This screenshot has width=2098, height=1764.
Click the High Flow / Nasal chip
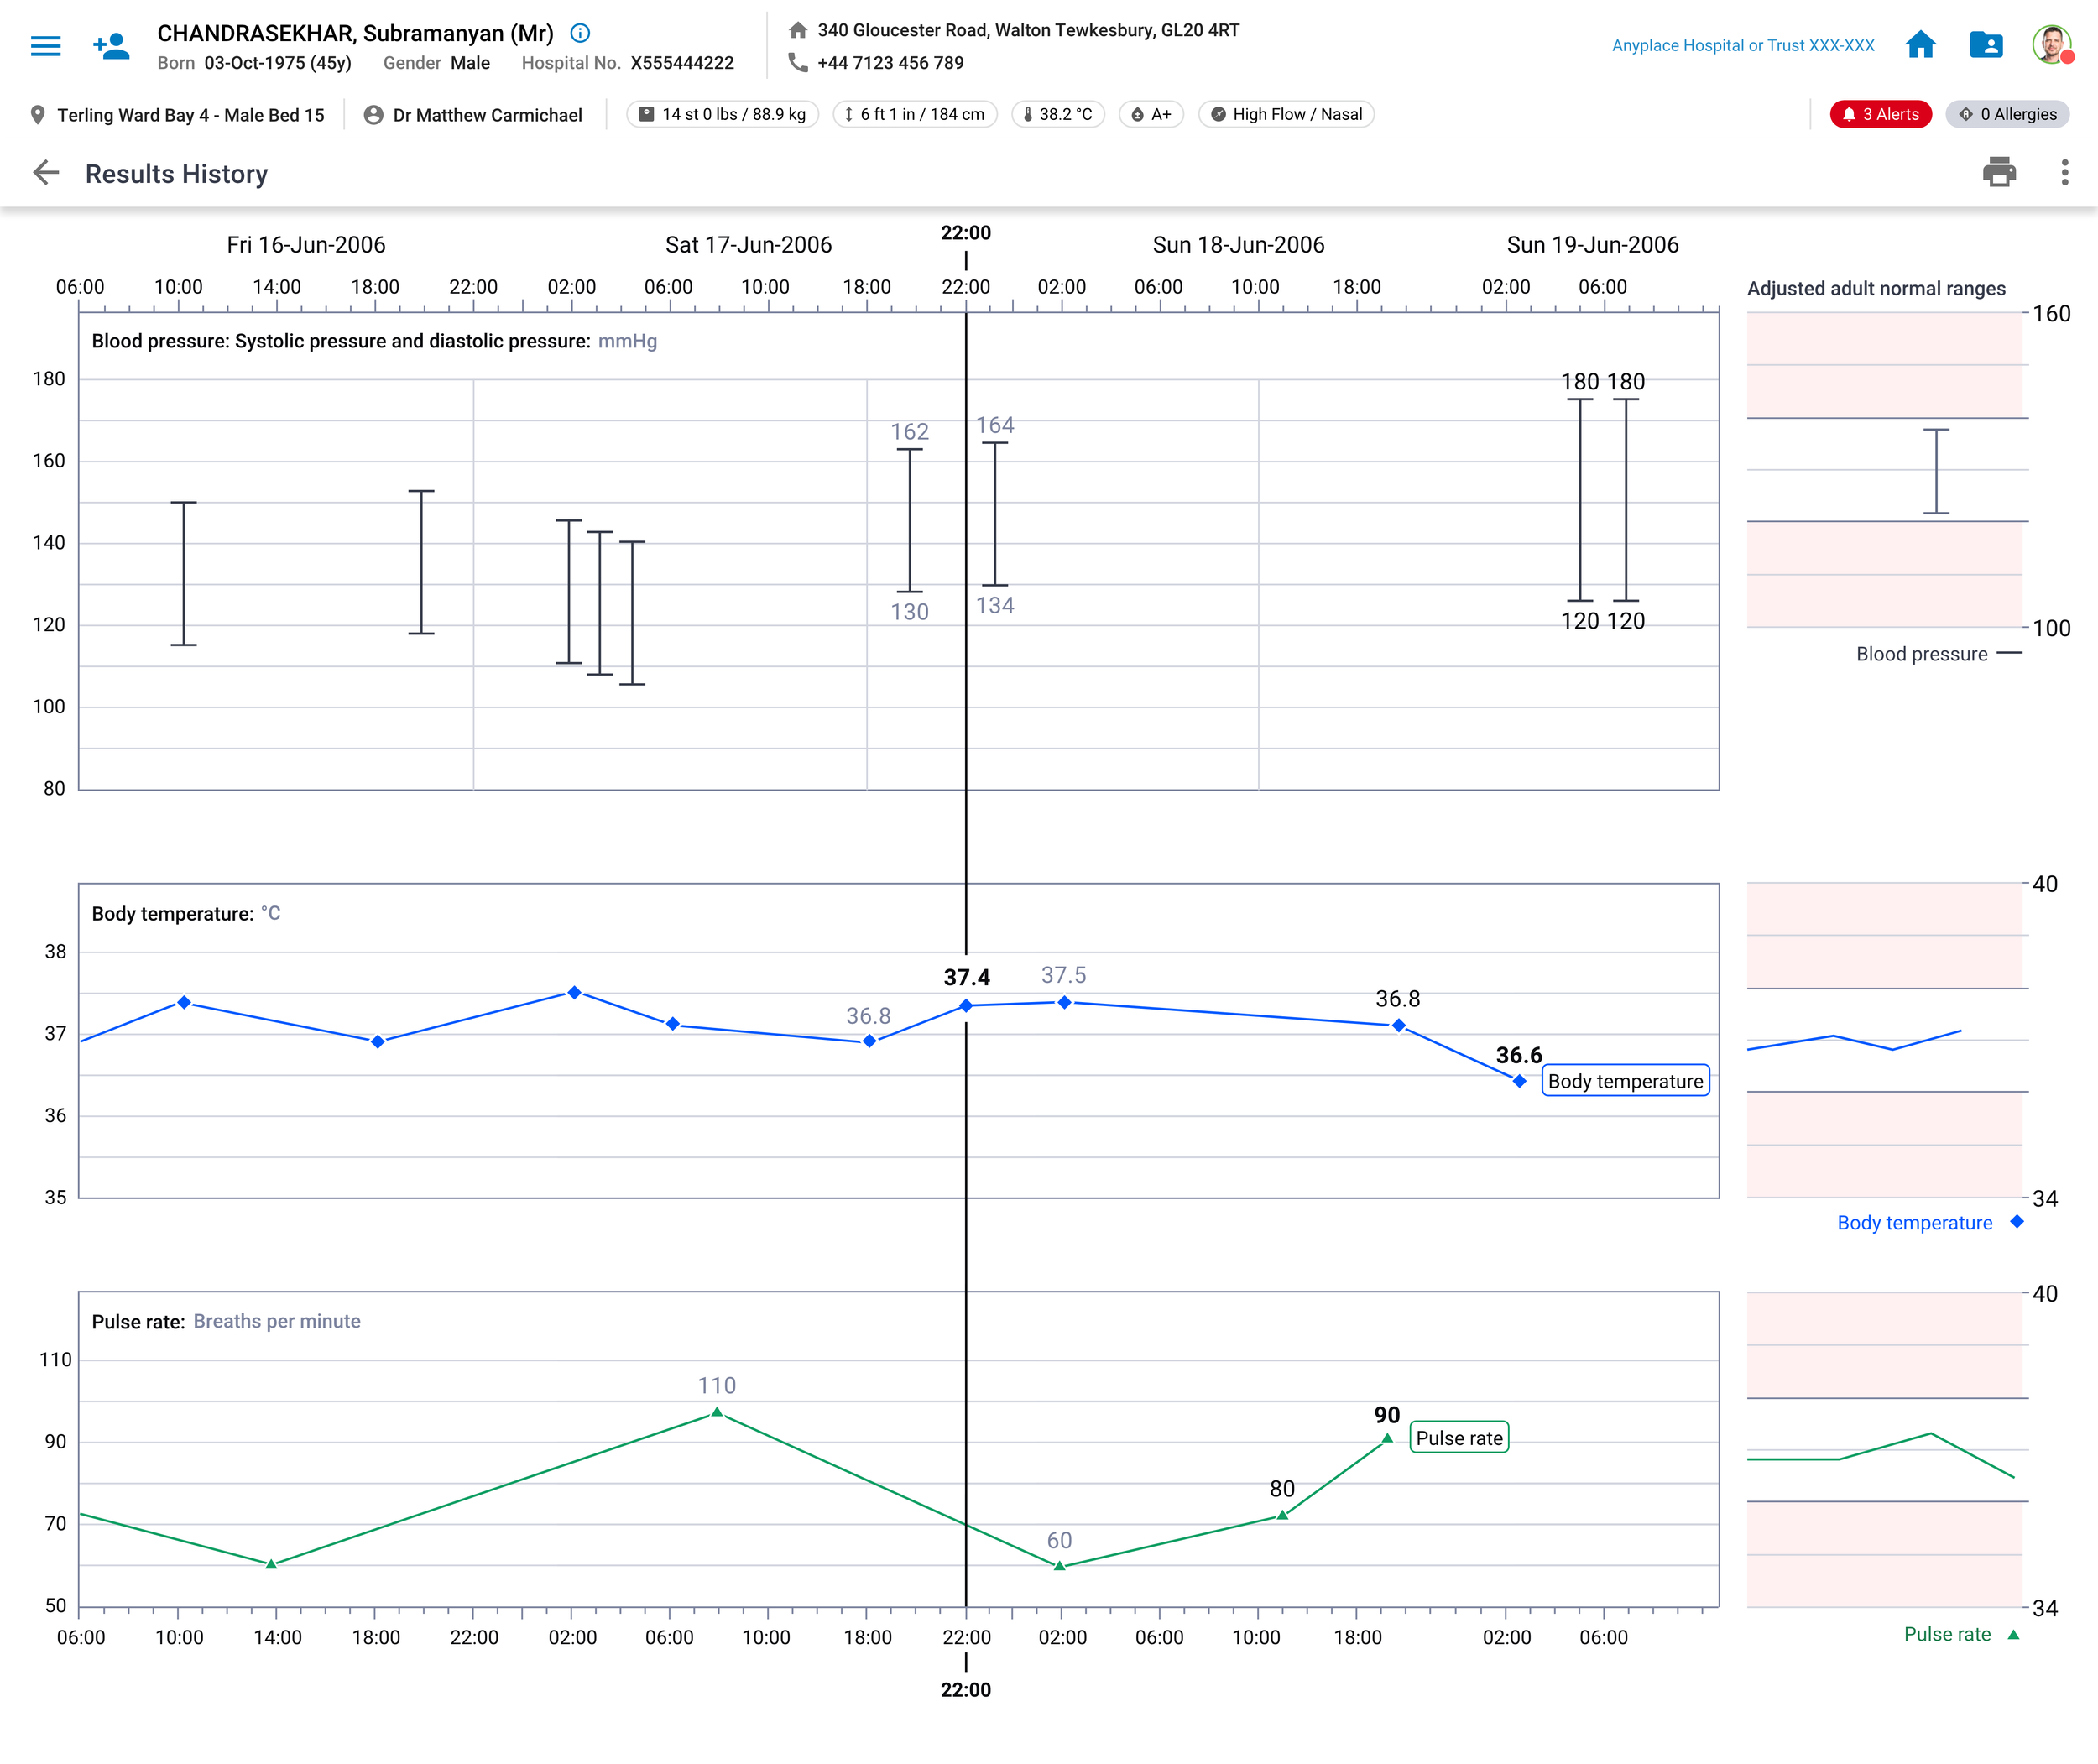1286,114
